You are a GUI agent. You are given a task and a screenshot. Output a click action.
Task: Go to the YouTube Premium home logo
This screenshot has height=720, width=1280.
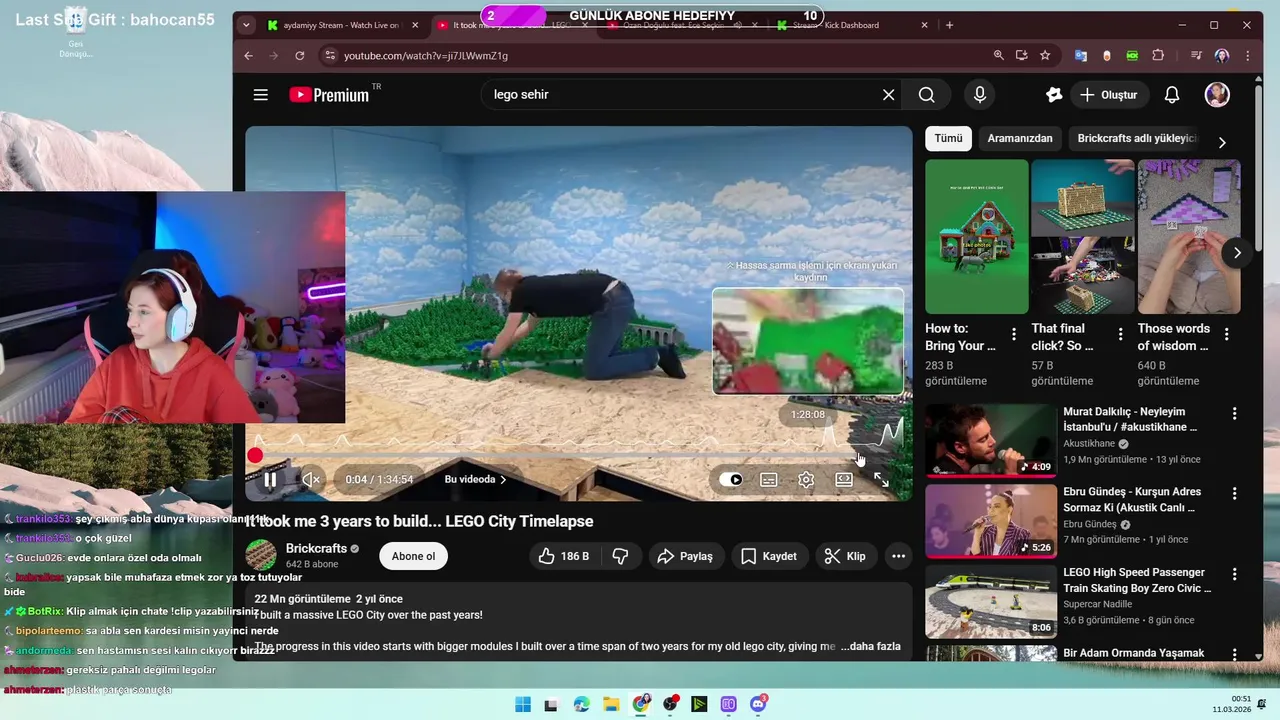pos(330,95)
